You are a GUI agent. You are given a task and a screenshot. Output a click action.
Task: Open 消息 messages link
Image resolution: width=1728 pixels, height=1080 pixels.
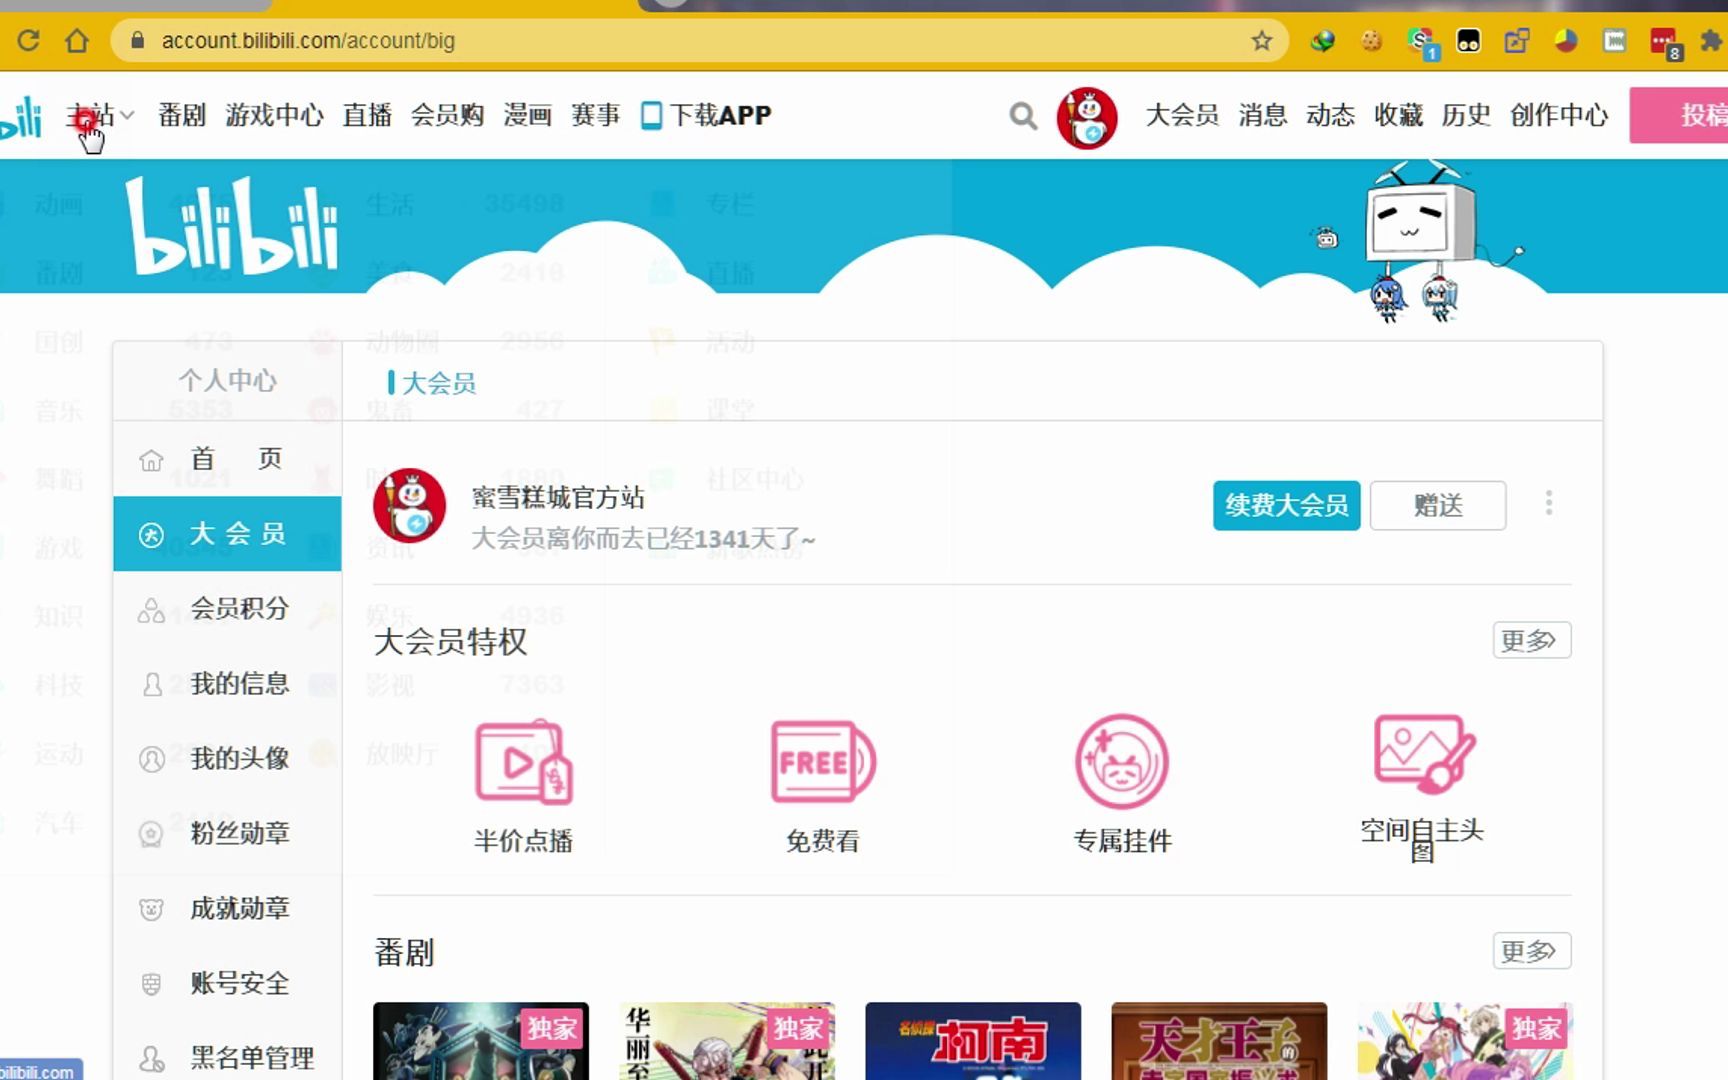tap(1262, 115)
